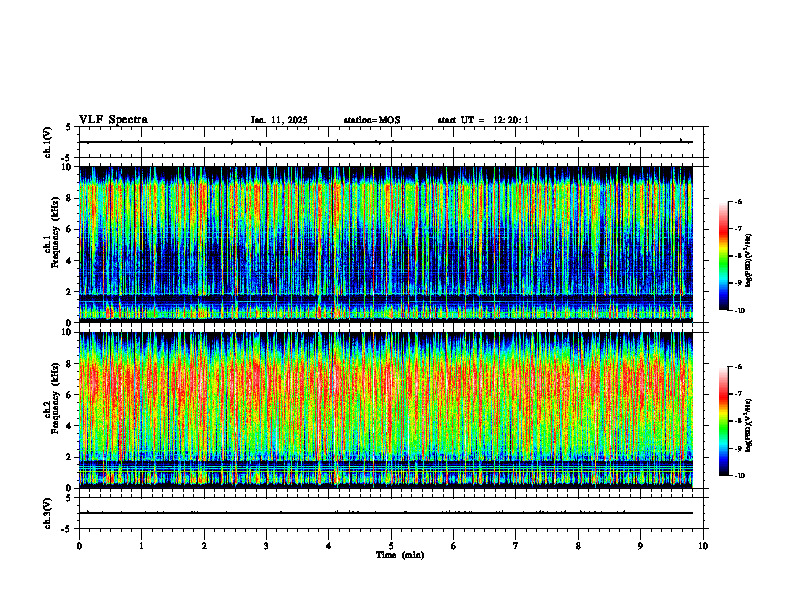Click time axis tick label "6"

(x=453, y=546)
